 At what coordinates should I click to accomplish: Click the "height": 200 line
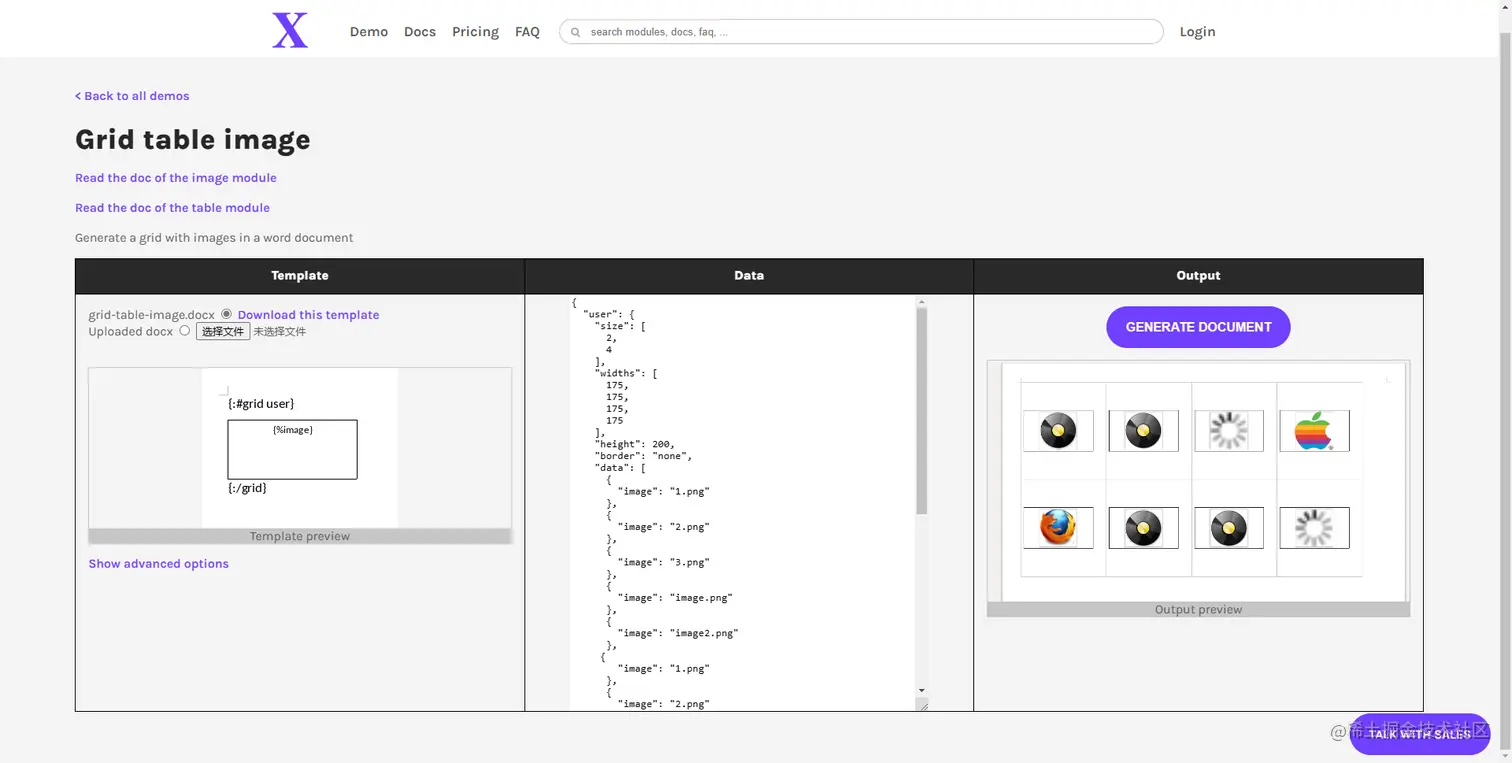(635, 444)
